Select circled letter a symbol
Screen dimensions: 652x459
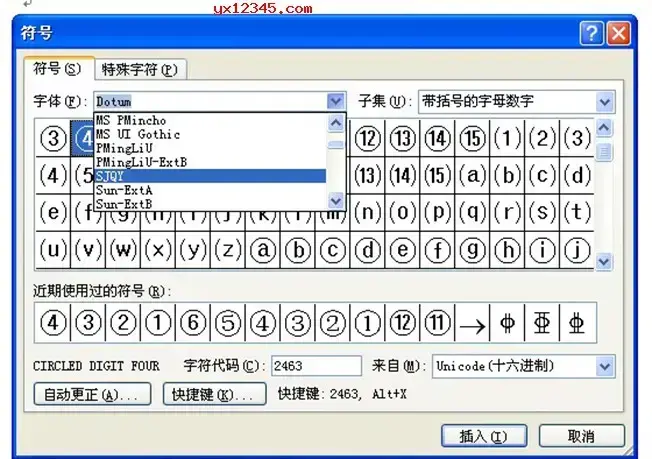[x=263, y=250]
